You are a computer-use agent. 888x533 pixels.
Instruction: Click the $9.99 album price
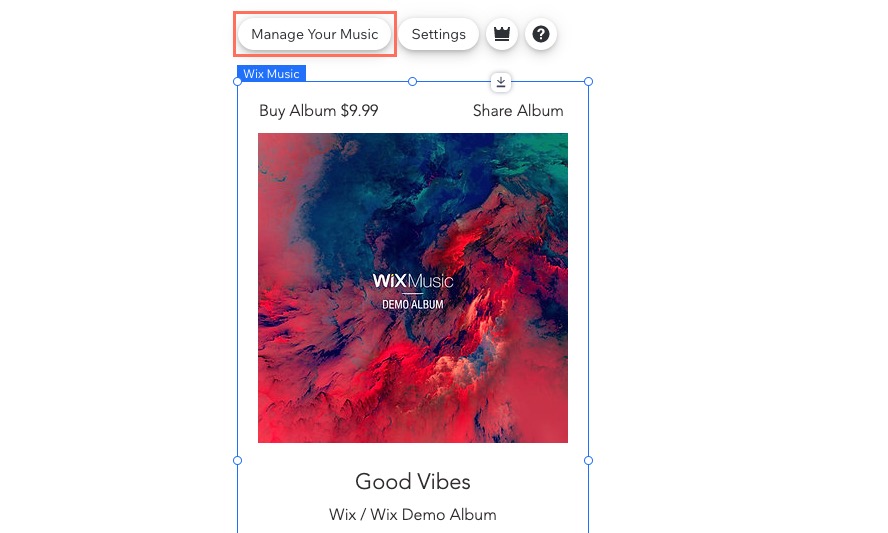(360, 110)
